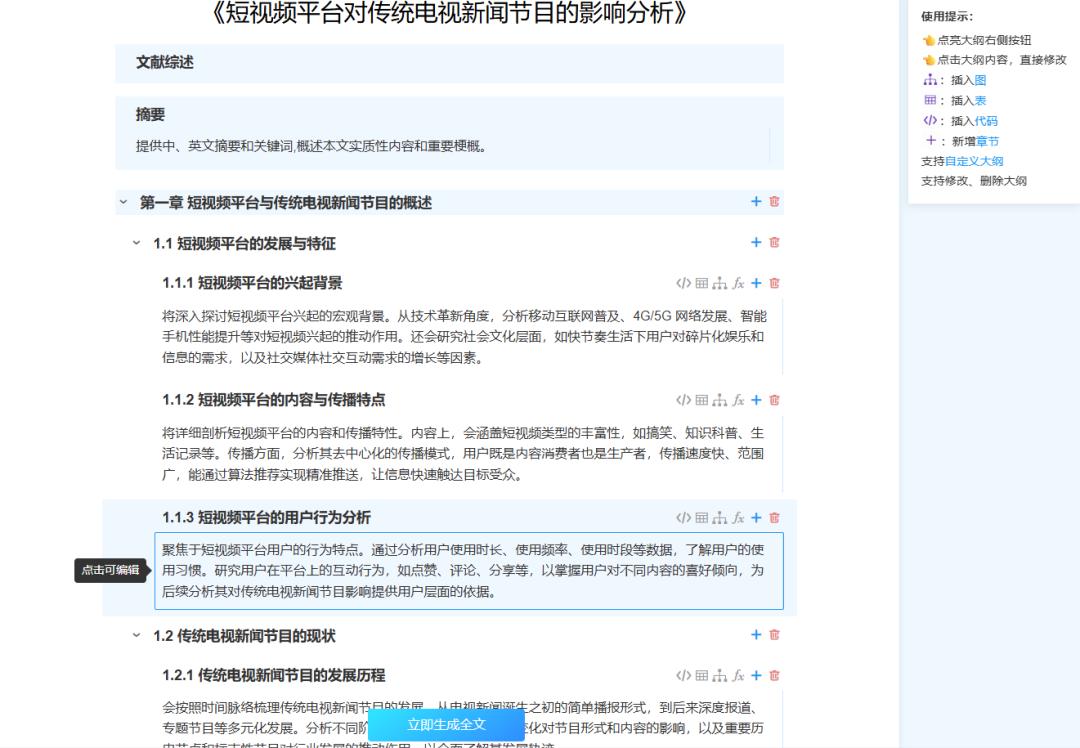The width and height of the screenshot is (1080, 748).
Task: Insert diagram in 1.2.1 发展历程
Action: 720,676
